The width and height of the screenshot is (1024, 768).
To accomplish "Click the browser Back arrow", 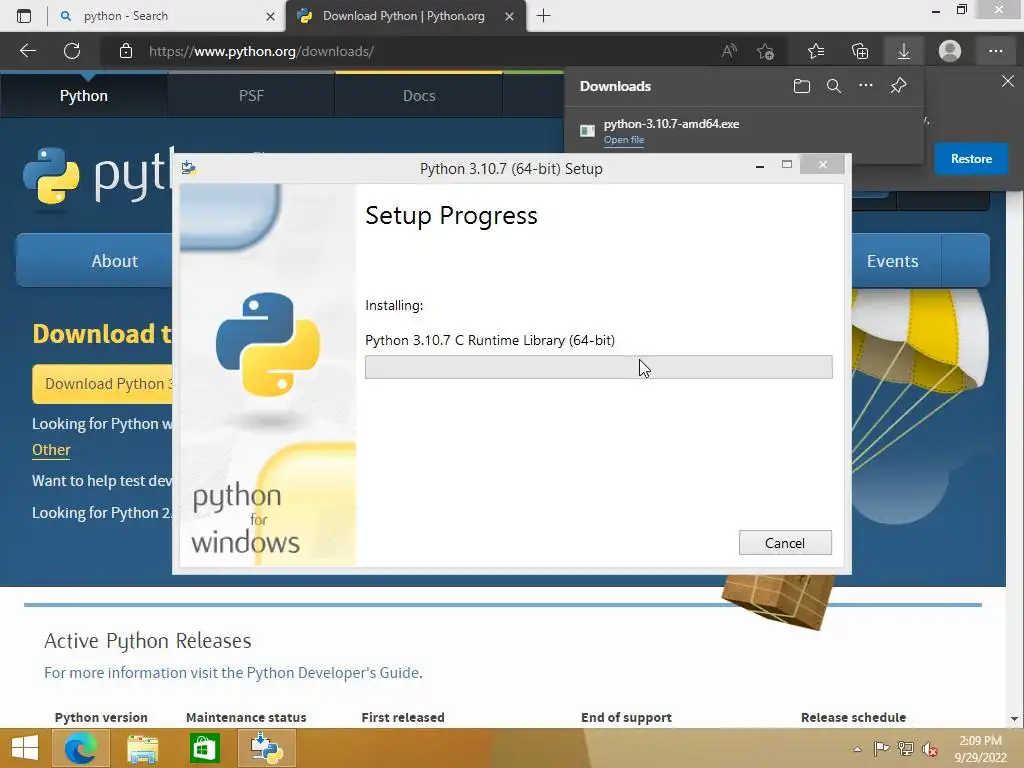I will (28, 51).
